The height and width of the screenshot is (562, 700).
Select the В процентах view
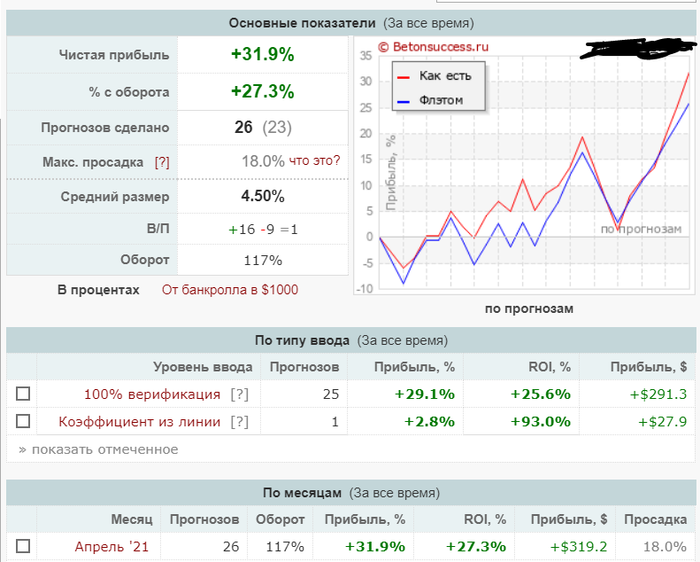coord(98,290)
